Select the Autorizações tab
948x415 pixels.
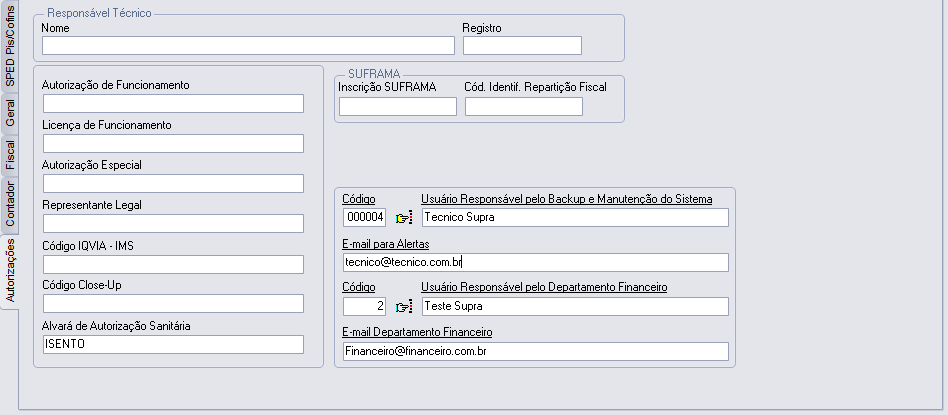[9, 269]
